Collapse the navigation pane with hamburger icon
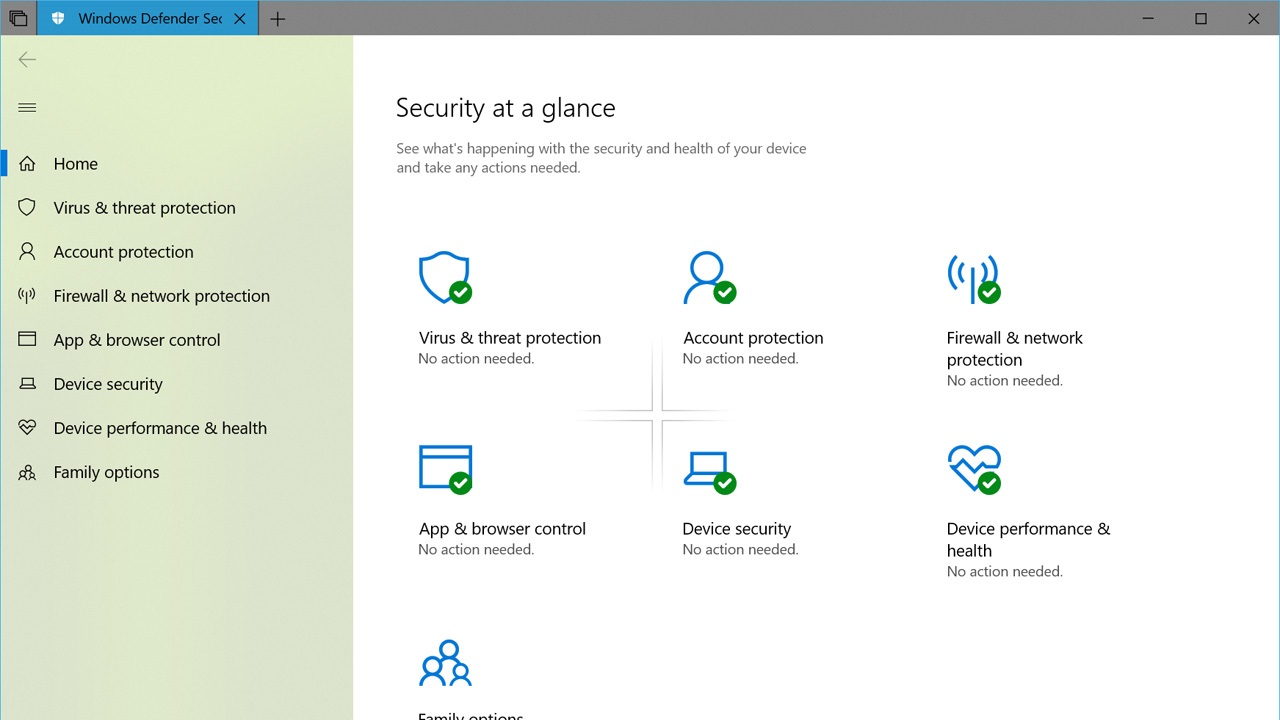This screenshot has width=1280, height=720. click(x=27, y=107)
